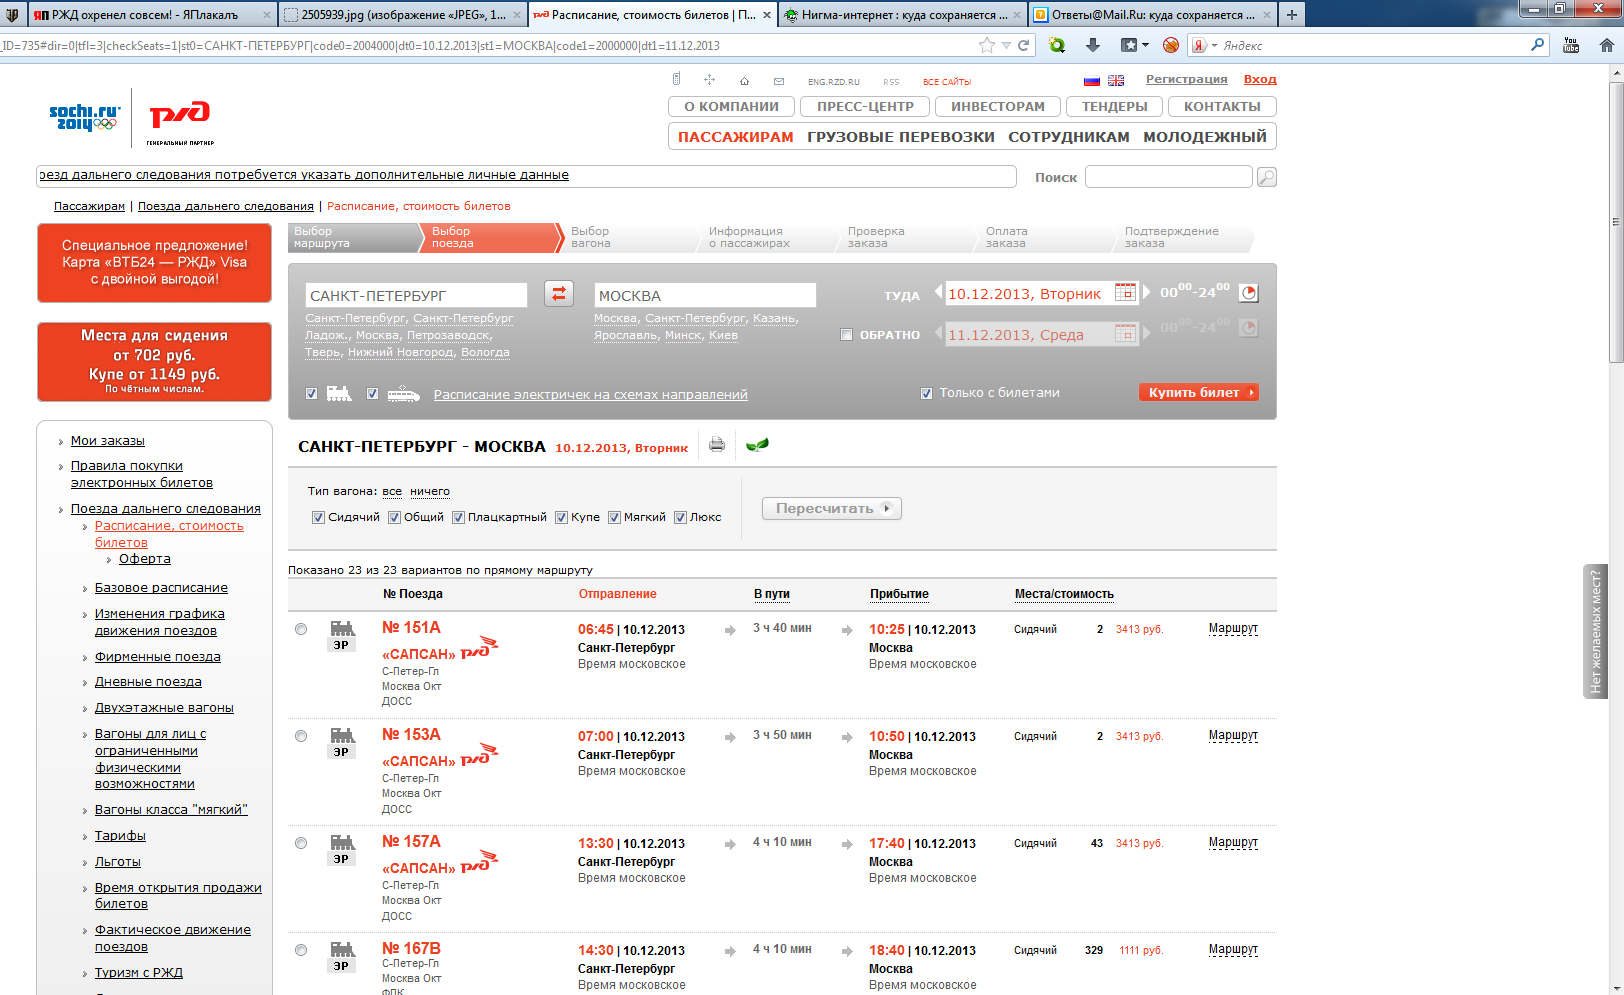
Task: Toggle the long-distance train checkbox
Action: (312, 393)
